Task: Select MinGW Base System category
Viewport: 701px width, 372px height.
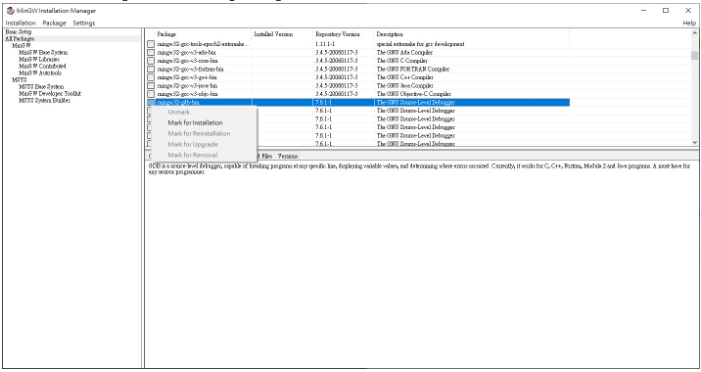Action: (43, 52)
